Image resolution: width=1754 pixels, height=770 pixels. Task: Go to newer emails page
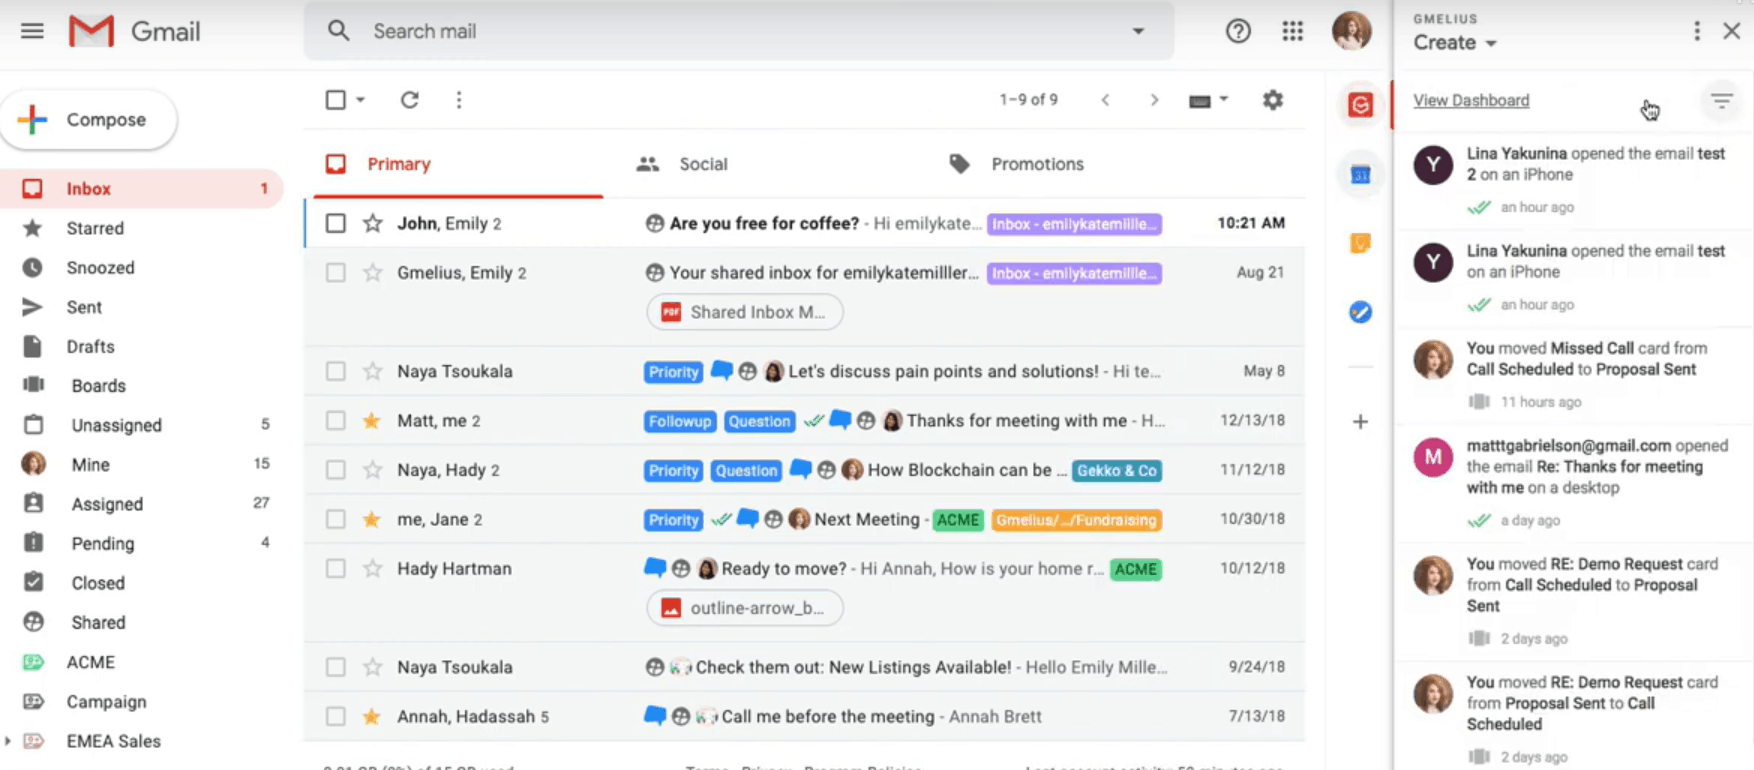coord(1105,100)
